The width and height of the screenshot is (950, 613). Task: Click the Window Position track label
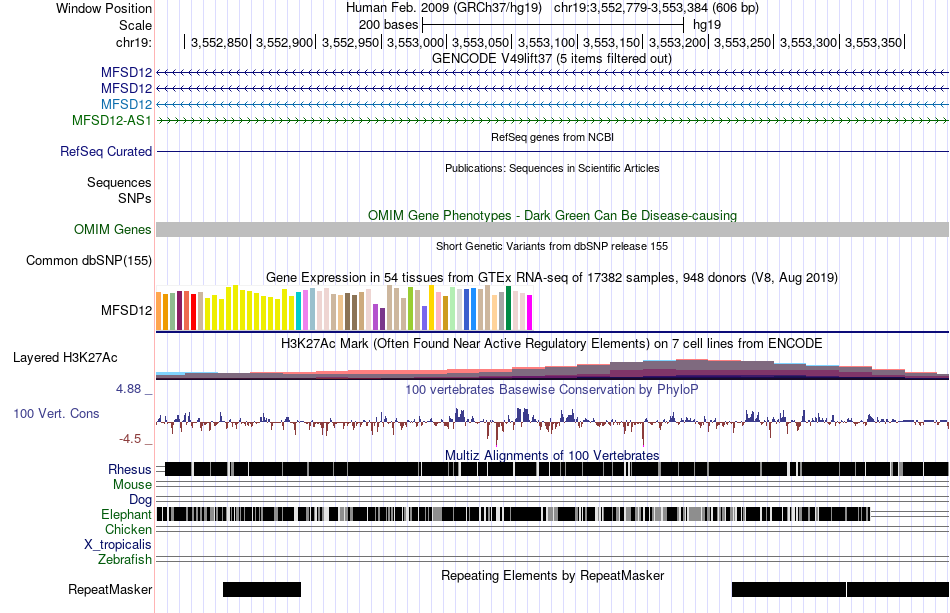104,8
